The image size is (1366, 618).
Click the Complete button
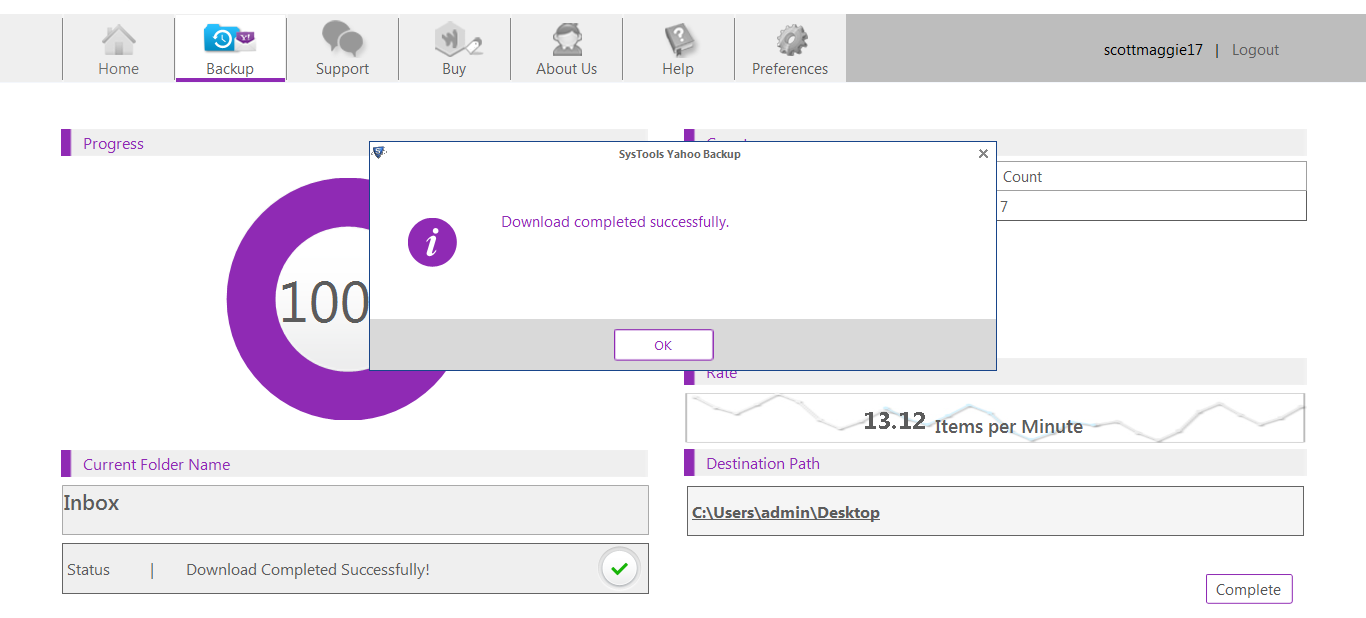1248,589
